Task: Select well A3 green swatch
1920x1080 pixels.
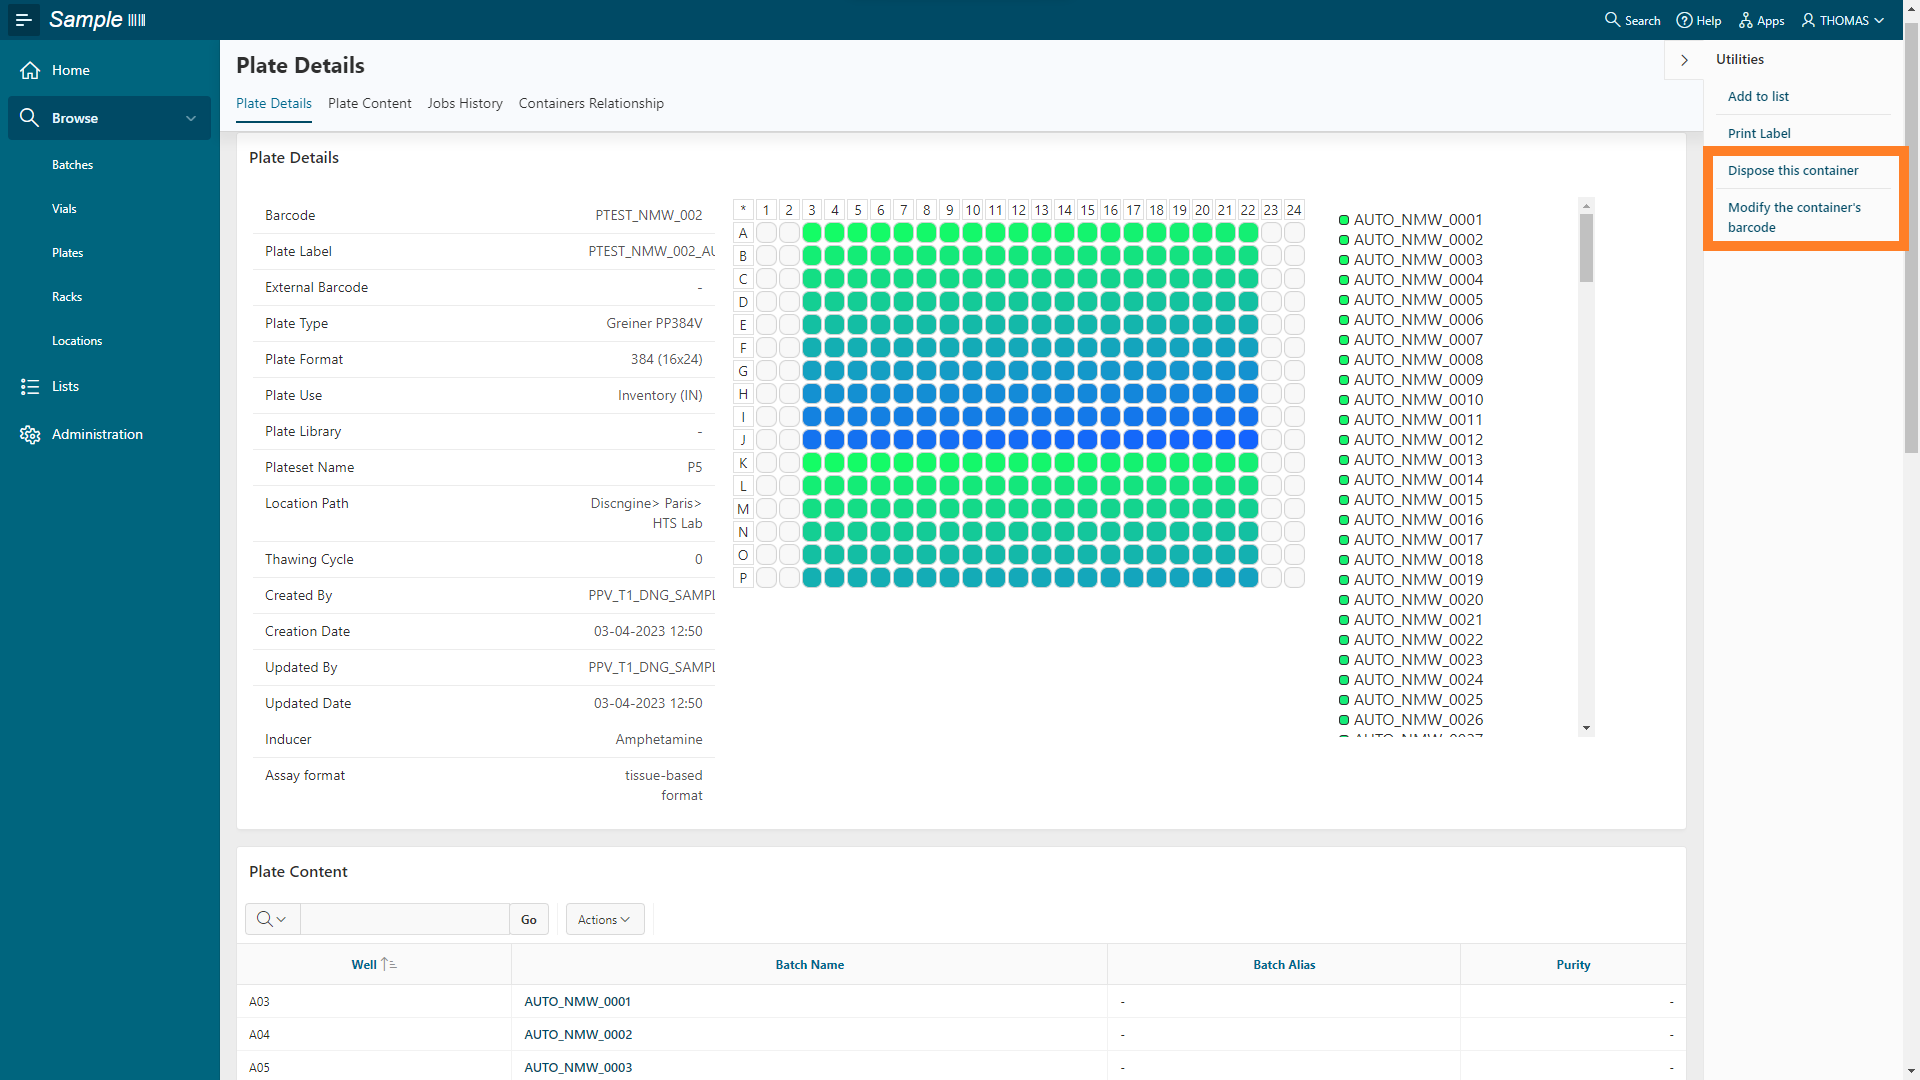Action: pyautogui.click(x=811, y=233)
